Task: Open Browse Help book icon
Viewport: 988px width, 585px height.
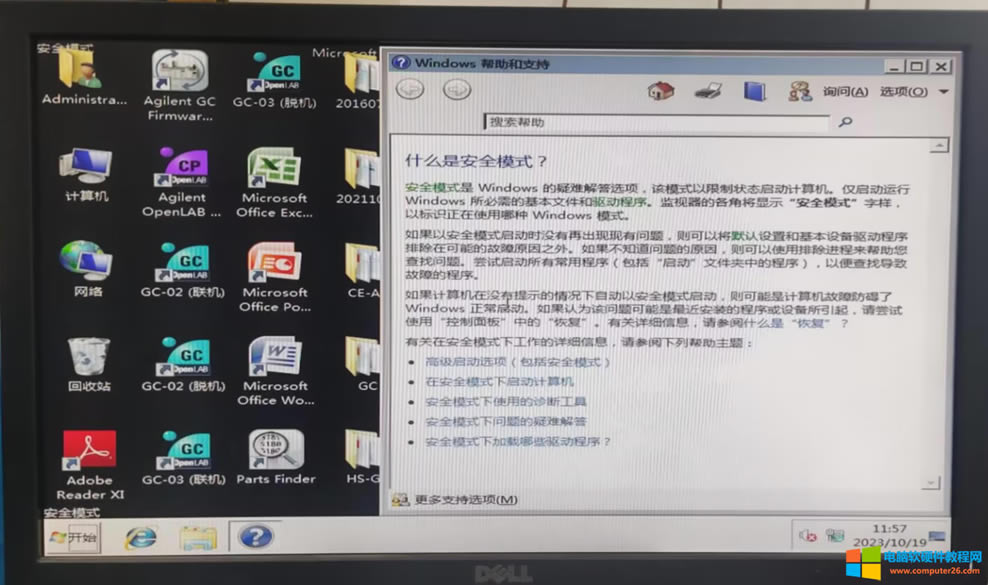Action: tap(753, 91)
